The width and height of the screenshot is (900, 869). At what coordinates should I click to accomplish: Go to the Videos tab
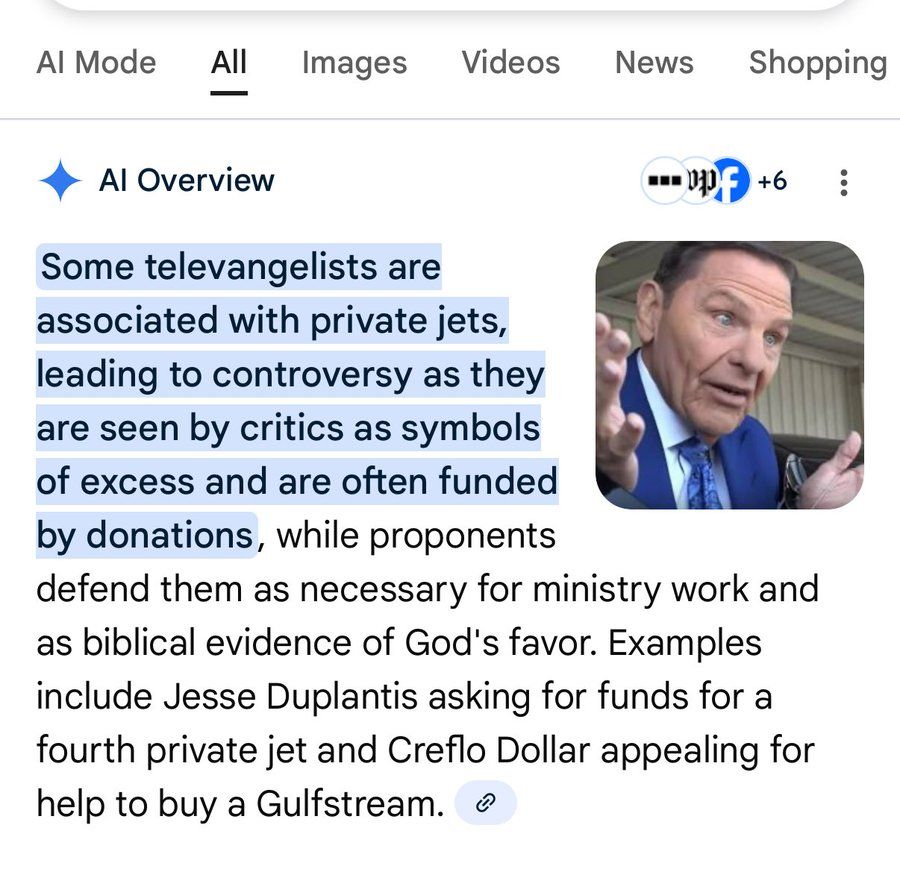click(x=511, y=62)
